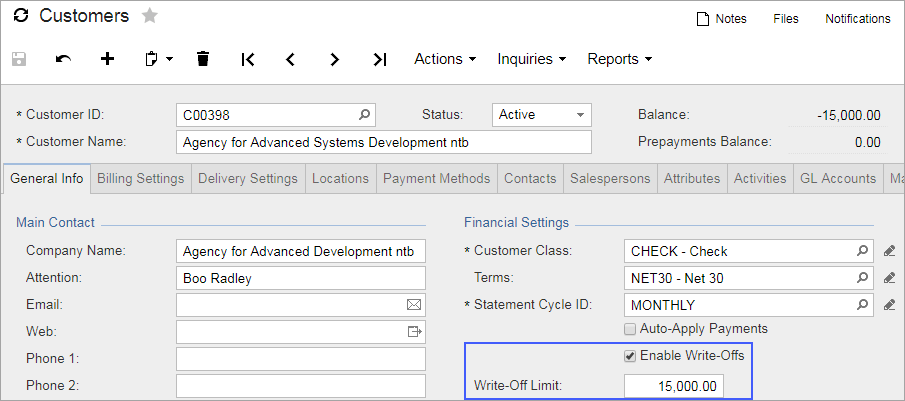Switch to the Delivery Settings tab
This screenshot has height=401, width=905.
tap(248, 179)
